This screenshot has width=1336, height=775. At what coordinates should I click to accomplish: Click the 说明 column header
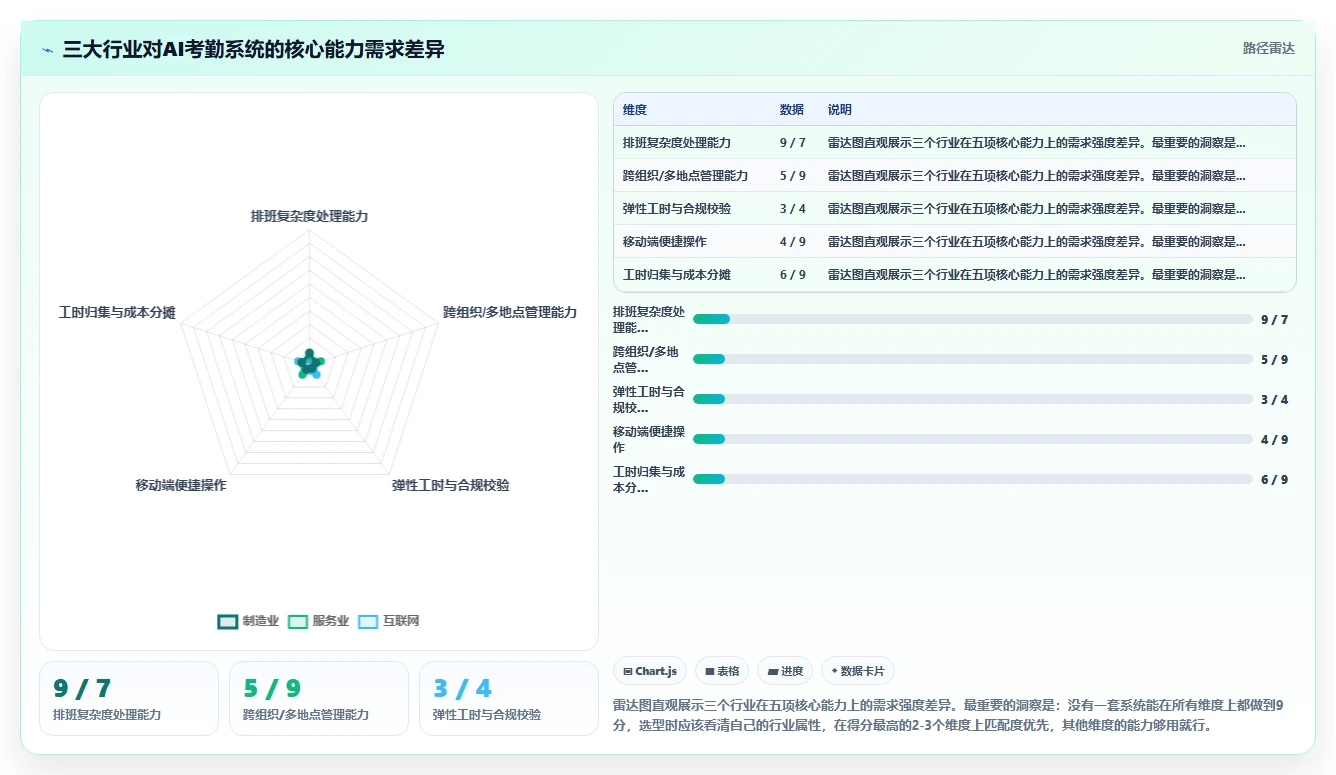[x=840, y=110]
